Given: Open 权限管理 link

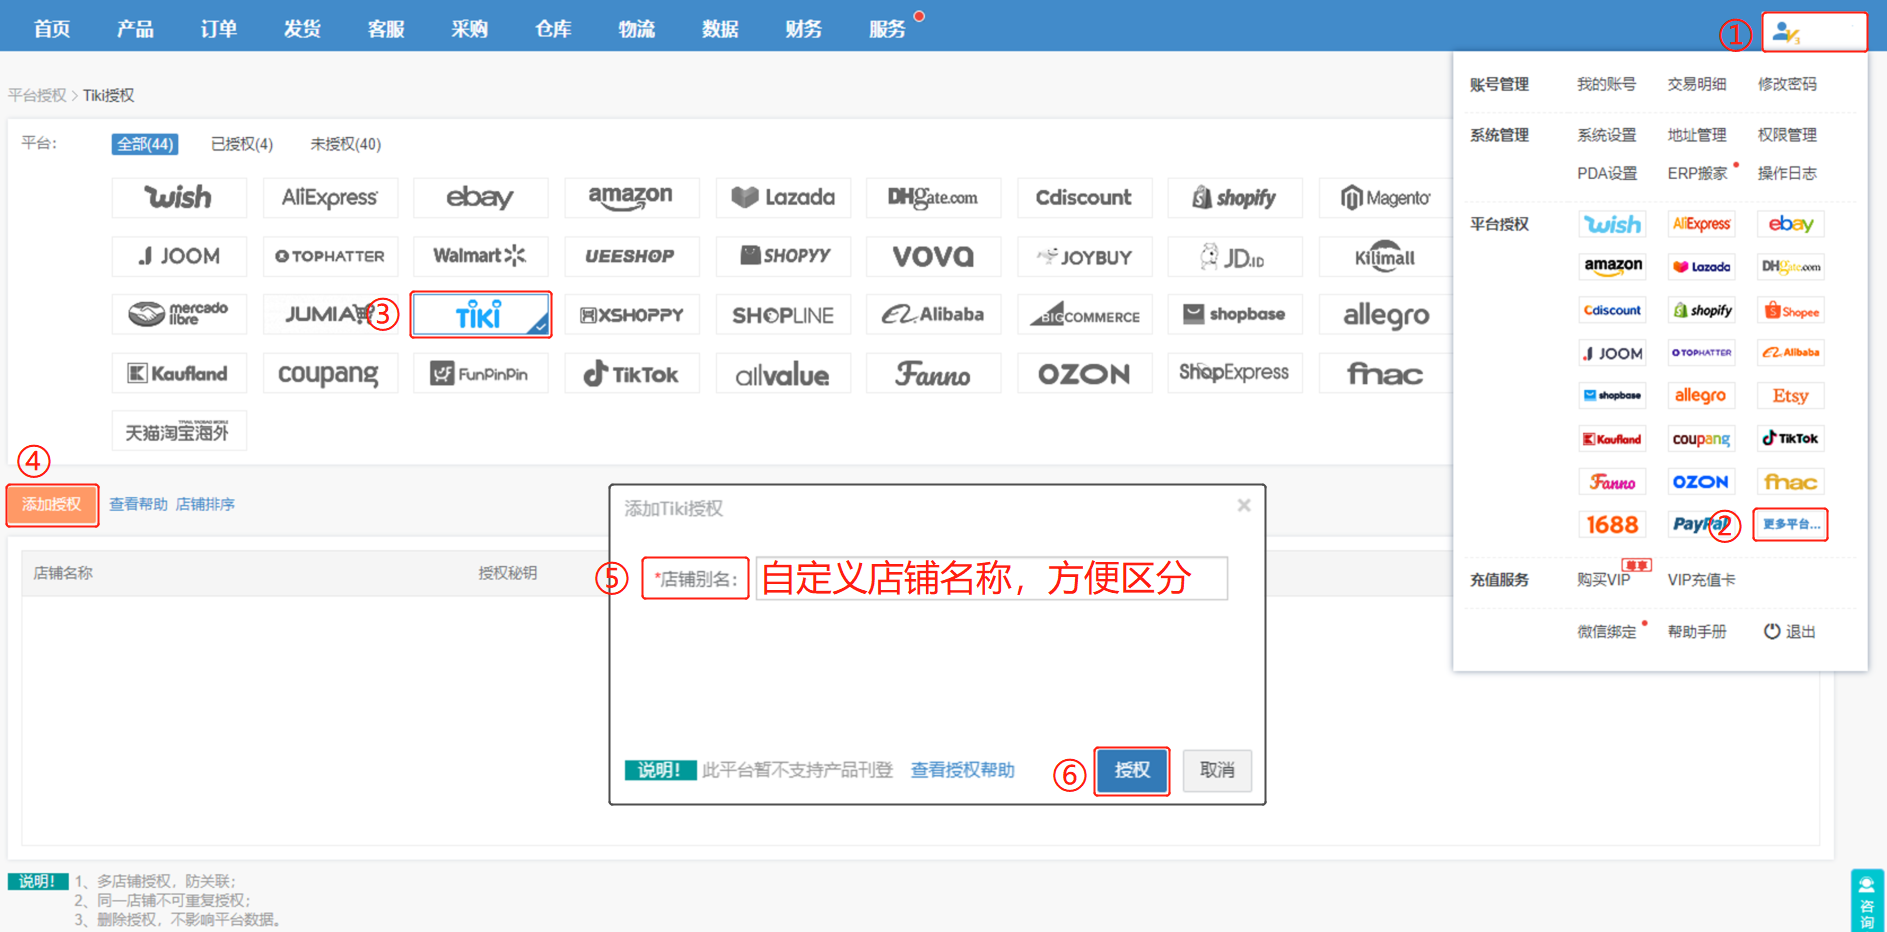Looking at the screenshot, I should [1787, 135].
